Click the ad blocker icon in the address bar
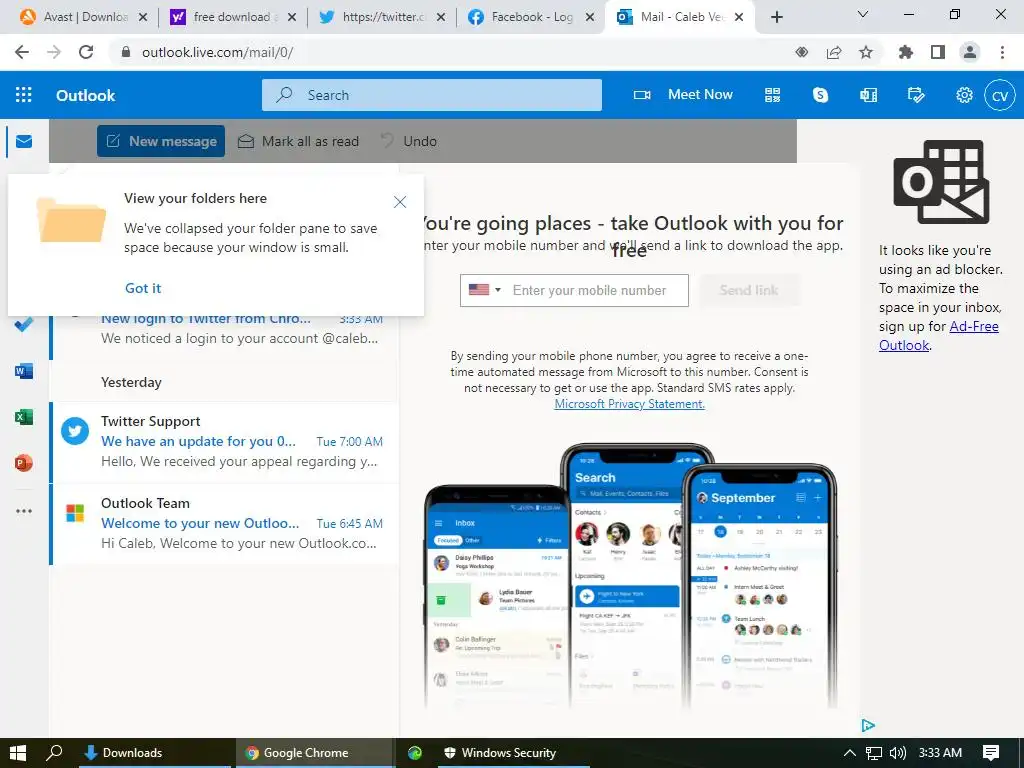Screen dimensions: 1024x768 pyautogui.click(x=802, y=52)
